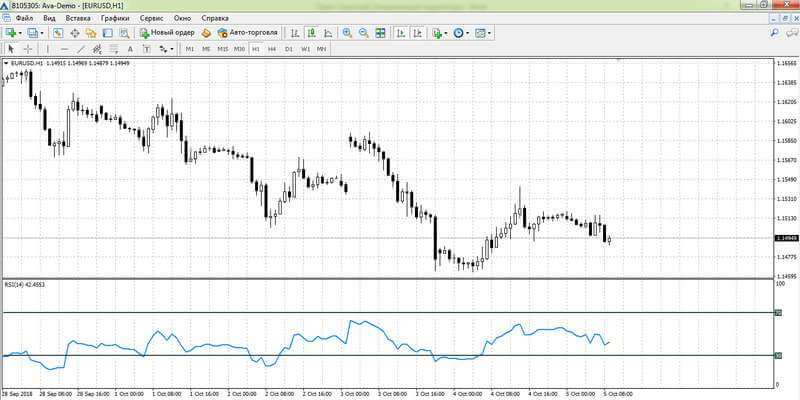The image size is (800, 400).
Task: Switch to M15 timeframe
Action: pos(222,49)
